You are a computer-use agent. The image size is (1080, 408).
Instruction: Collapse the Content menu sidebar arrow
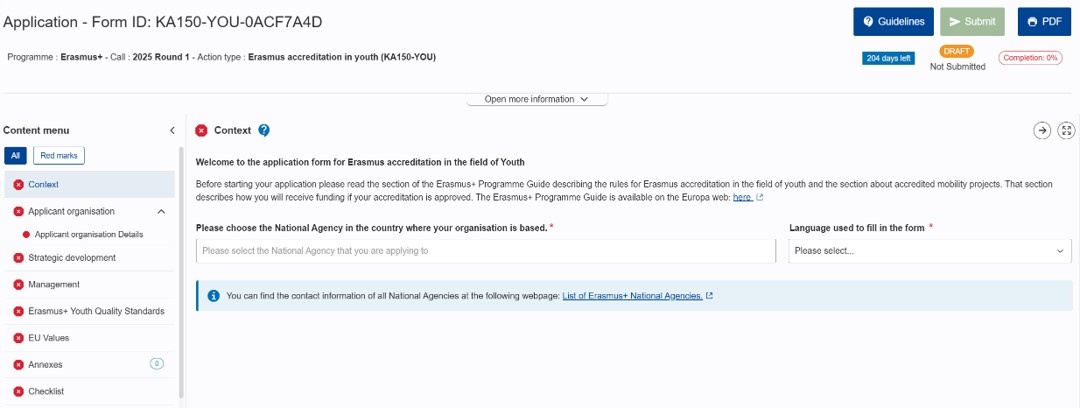click(172, 130)
